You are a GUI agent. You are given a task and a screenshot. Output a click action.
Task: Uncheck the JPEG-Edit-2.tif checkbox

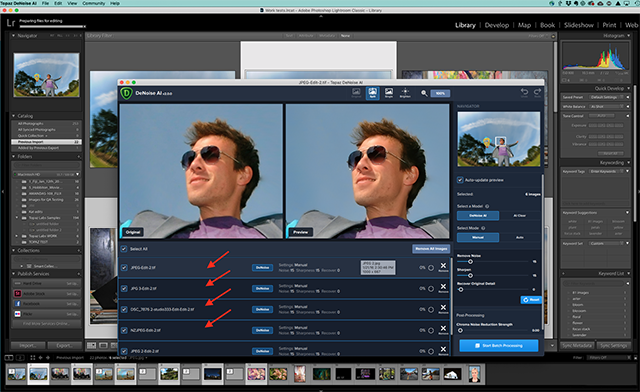point(124,268)
